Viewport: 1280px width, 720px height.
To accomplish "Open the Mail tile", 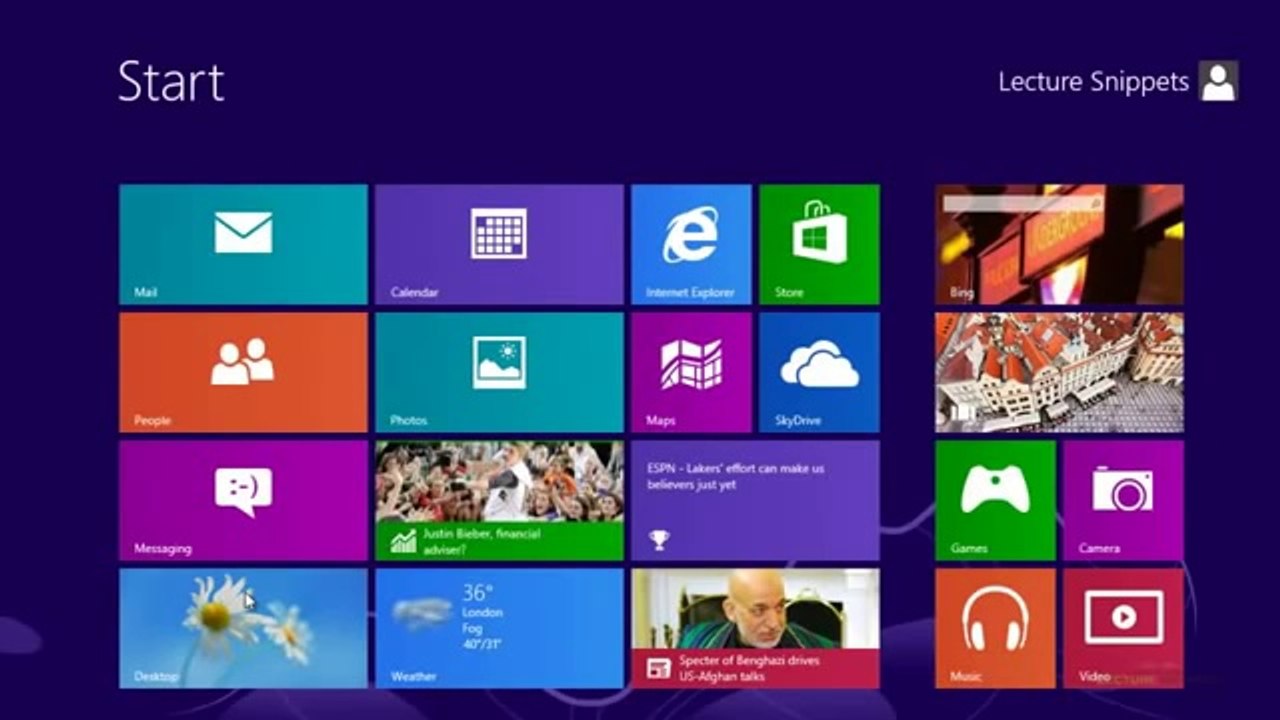I will [243, 244].
